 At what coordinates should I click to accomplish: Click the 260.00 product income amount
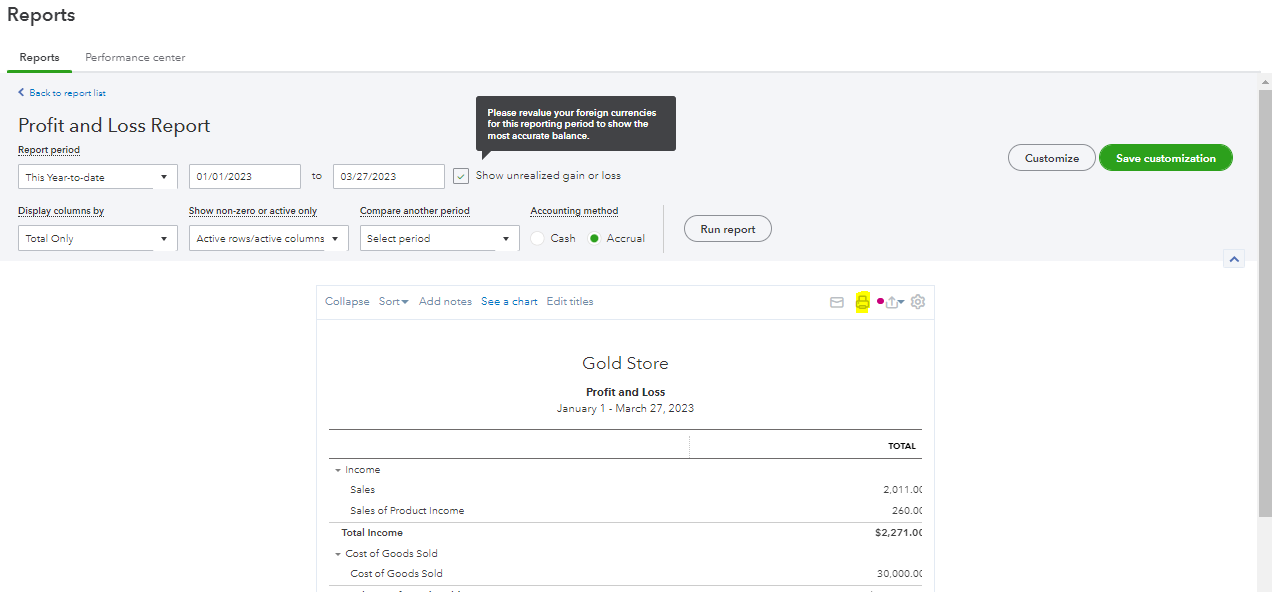click(x=907, y=511)
